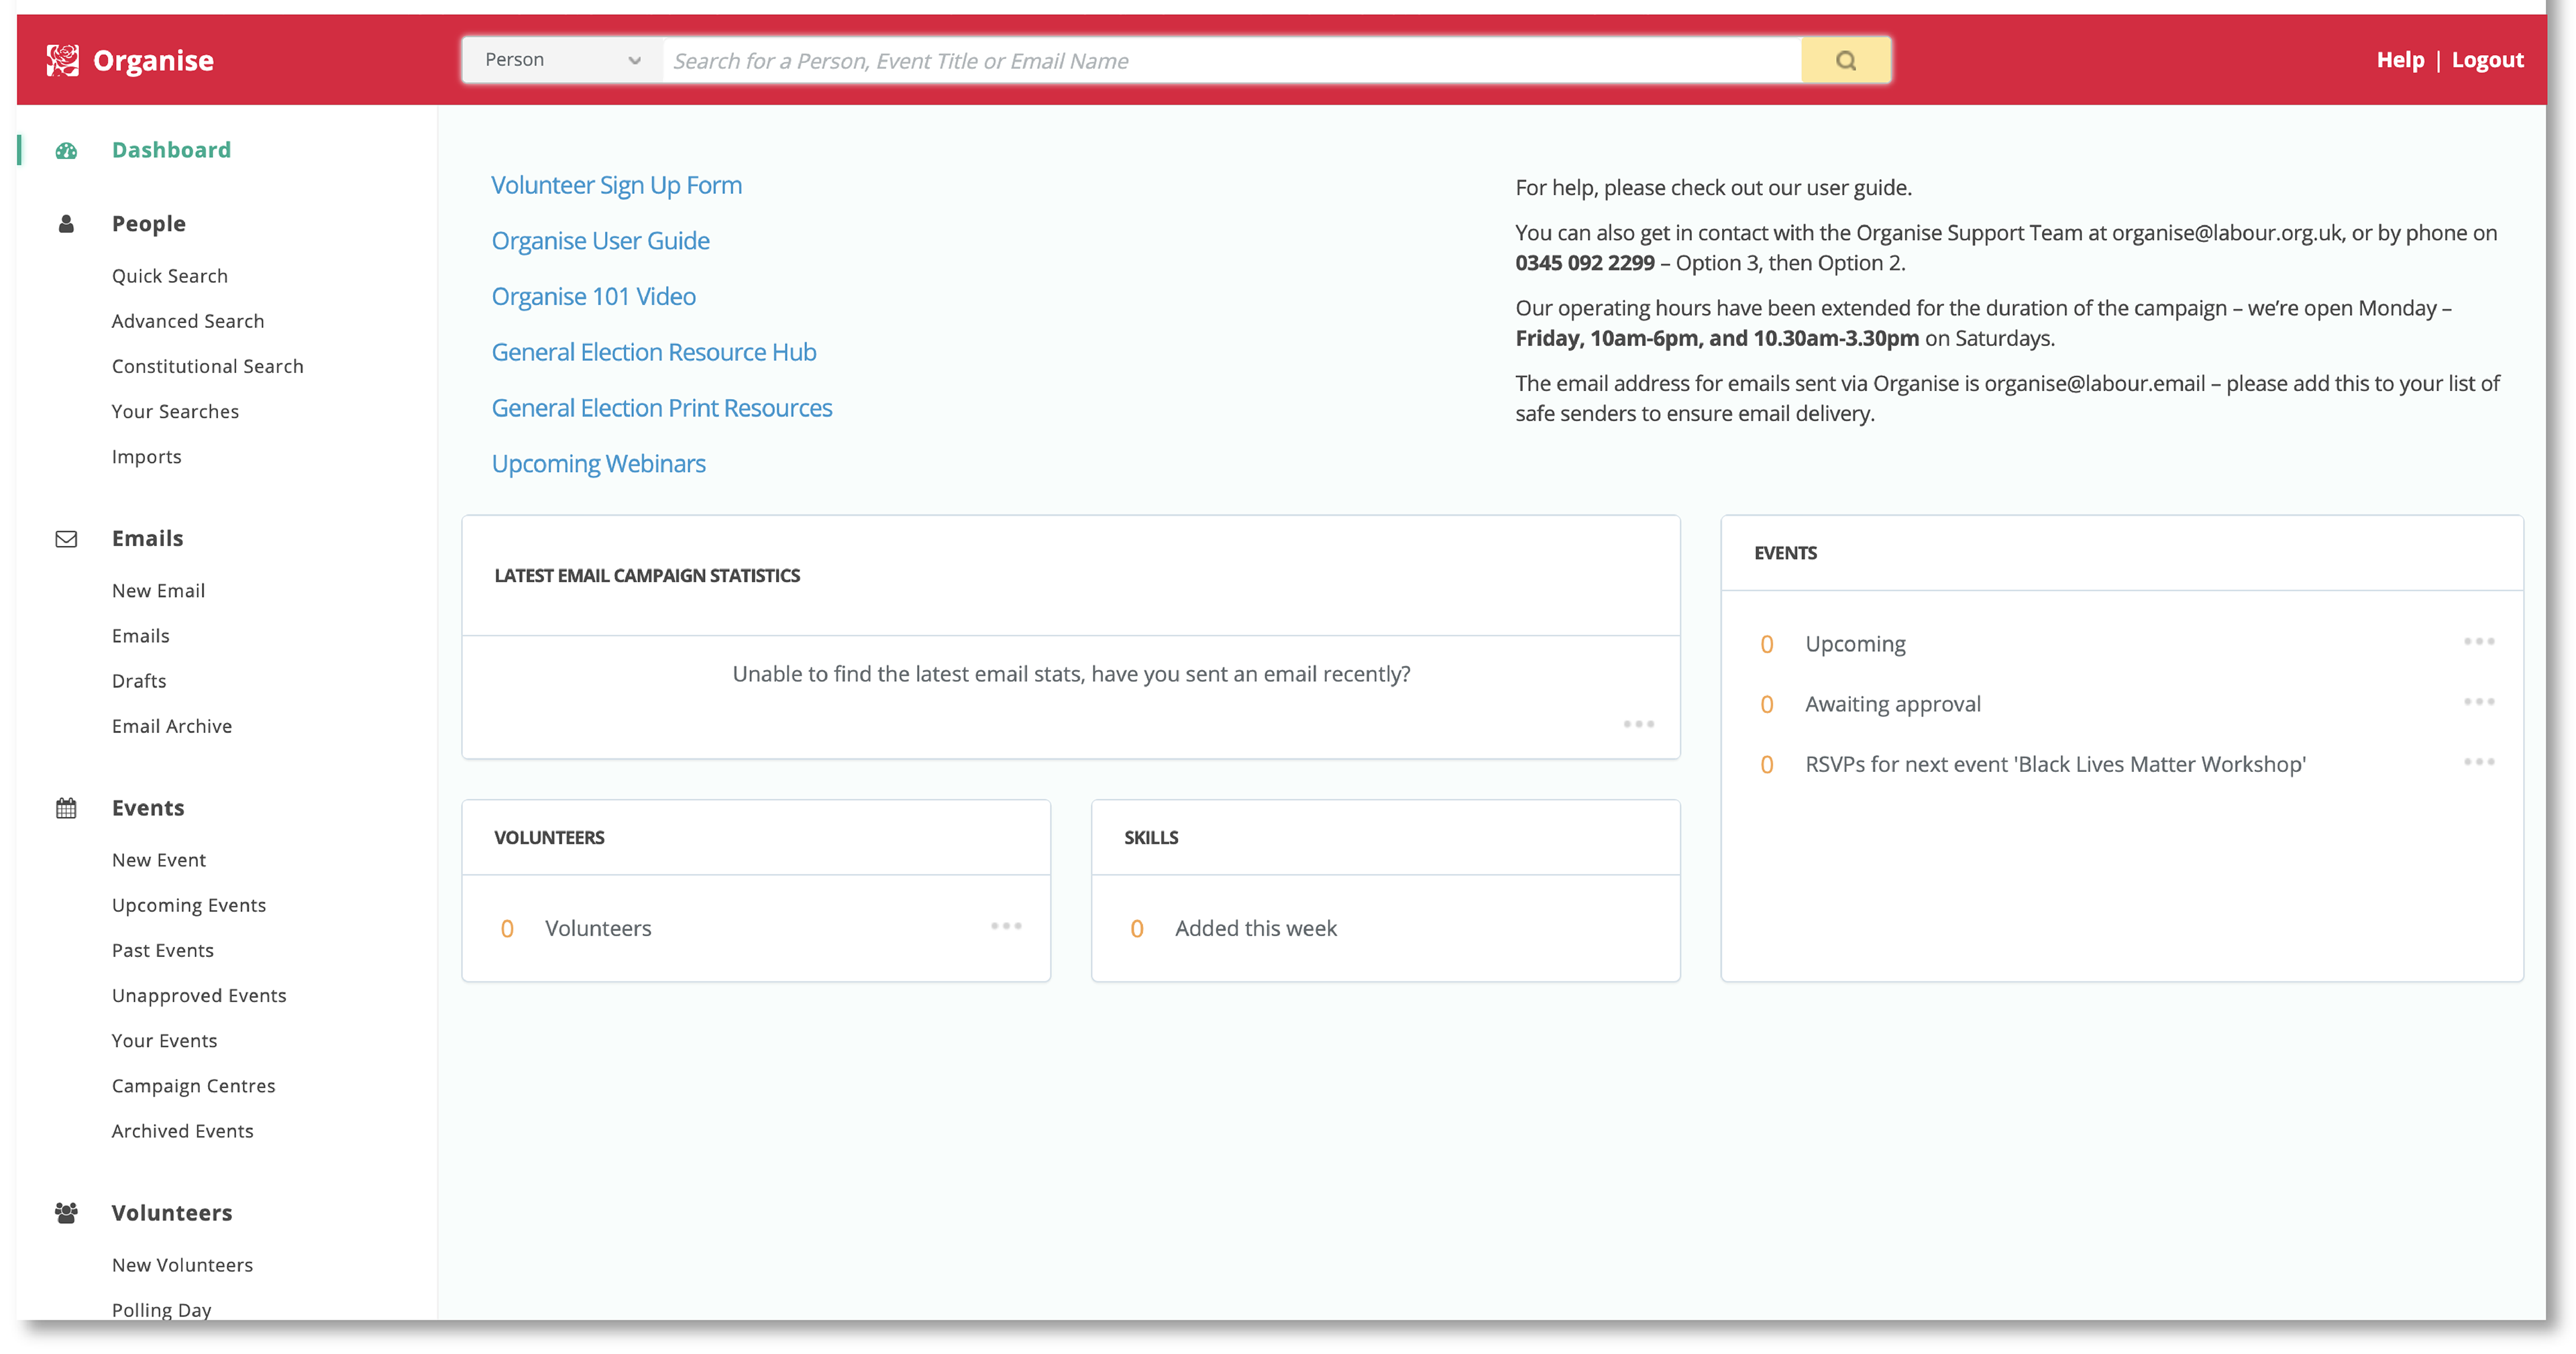This screenshot has height=1354, width=2576.
Task: Open Past Events in the sidebar
Action: [163, 950]
